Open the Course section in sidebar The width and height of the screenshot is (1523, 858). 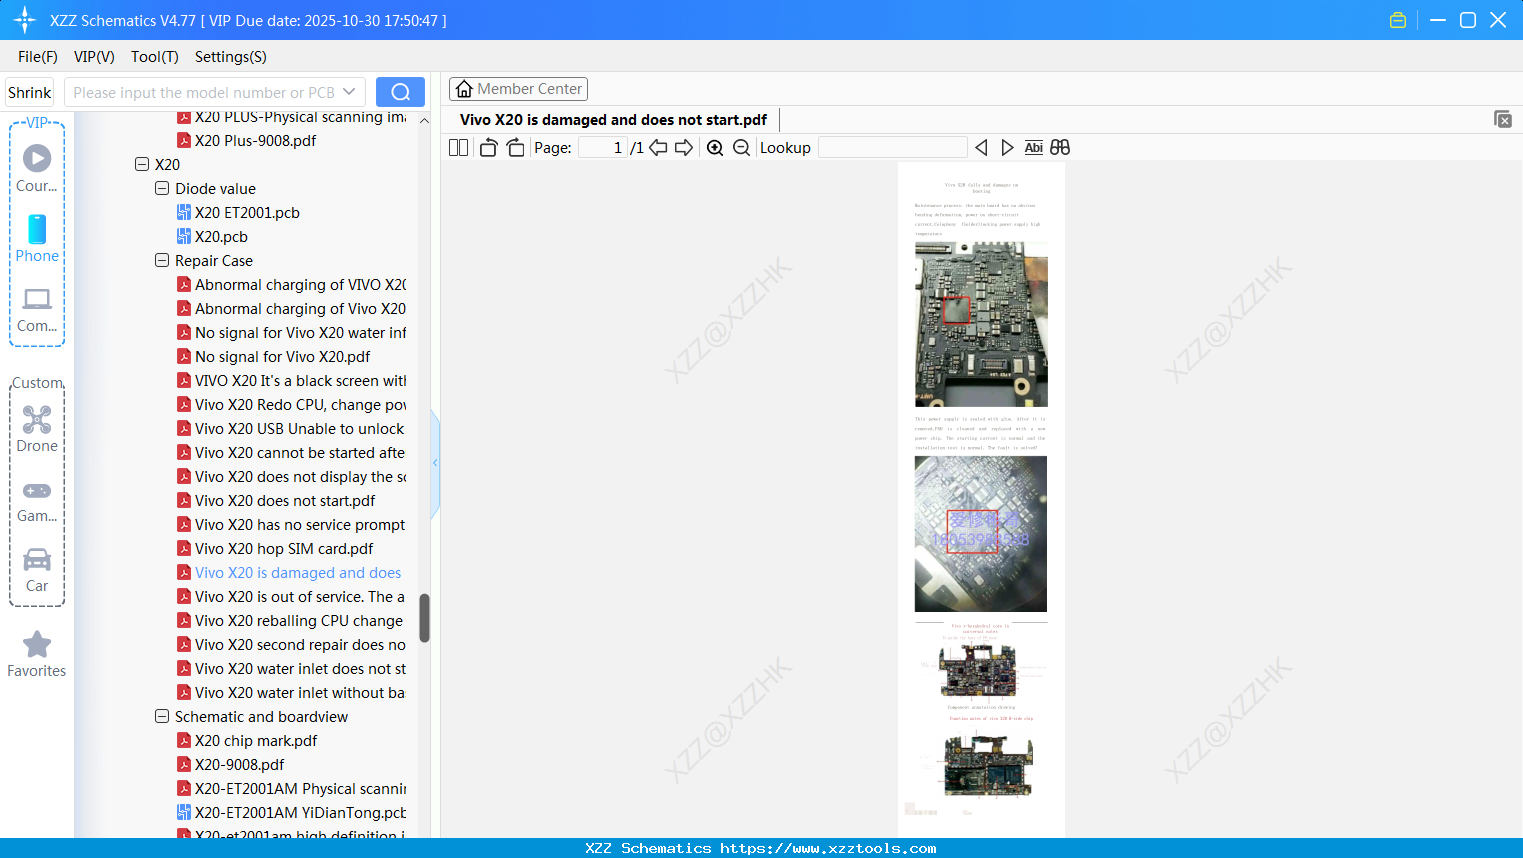tap(37, 168)
